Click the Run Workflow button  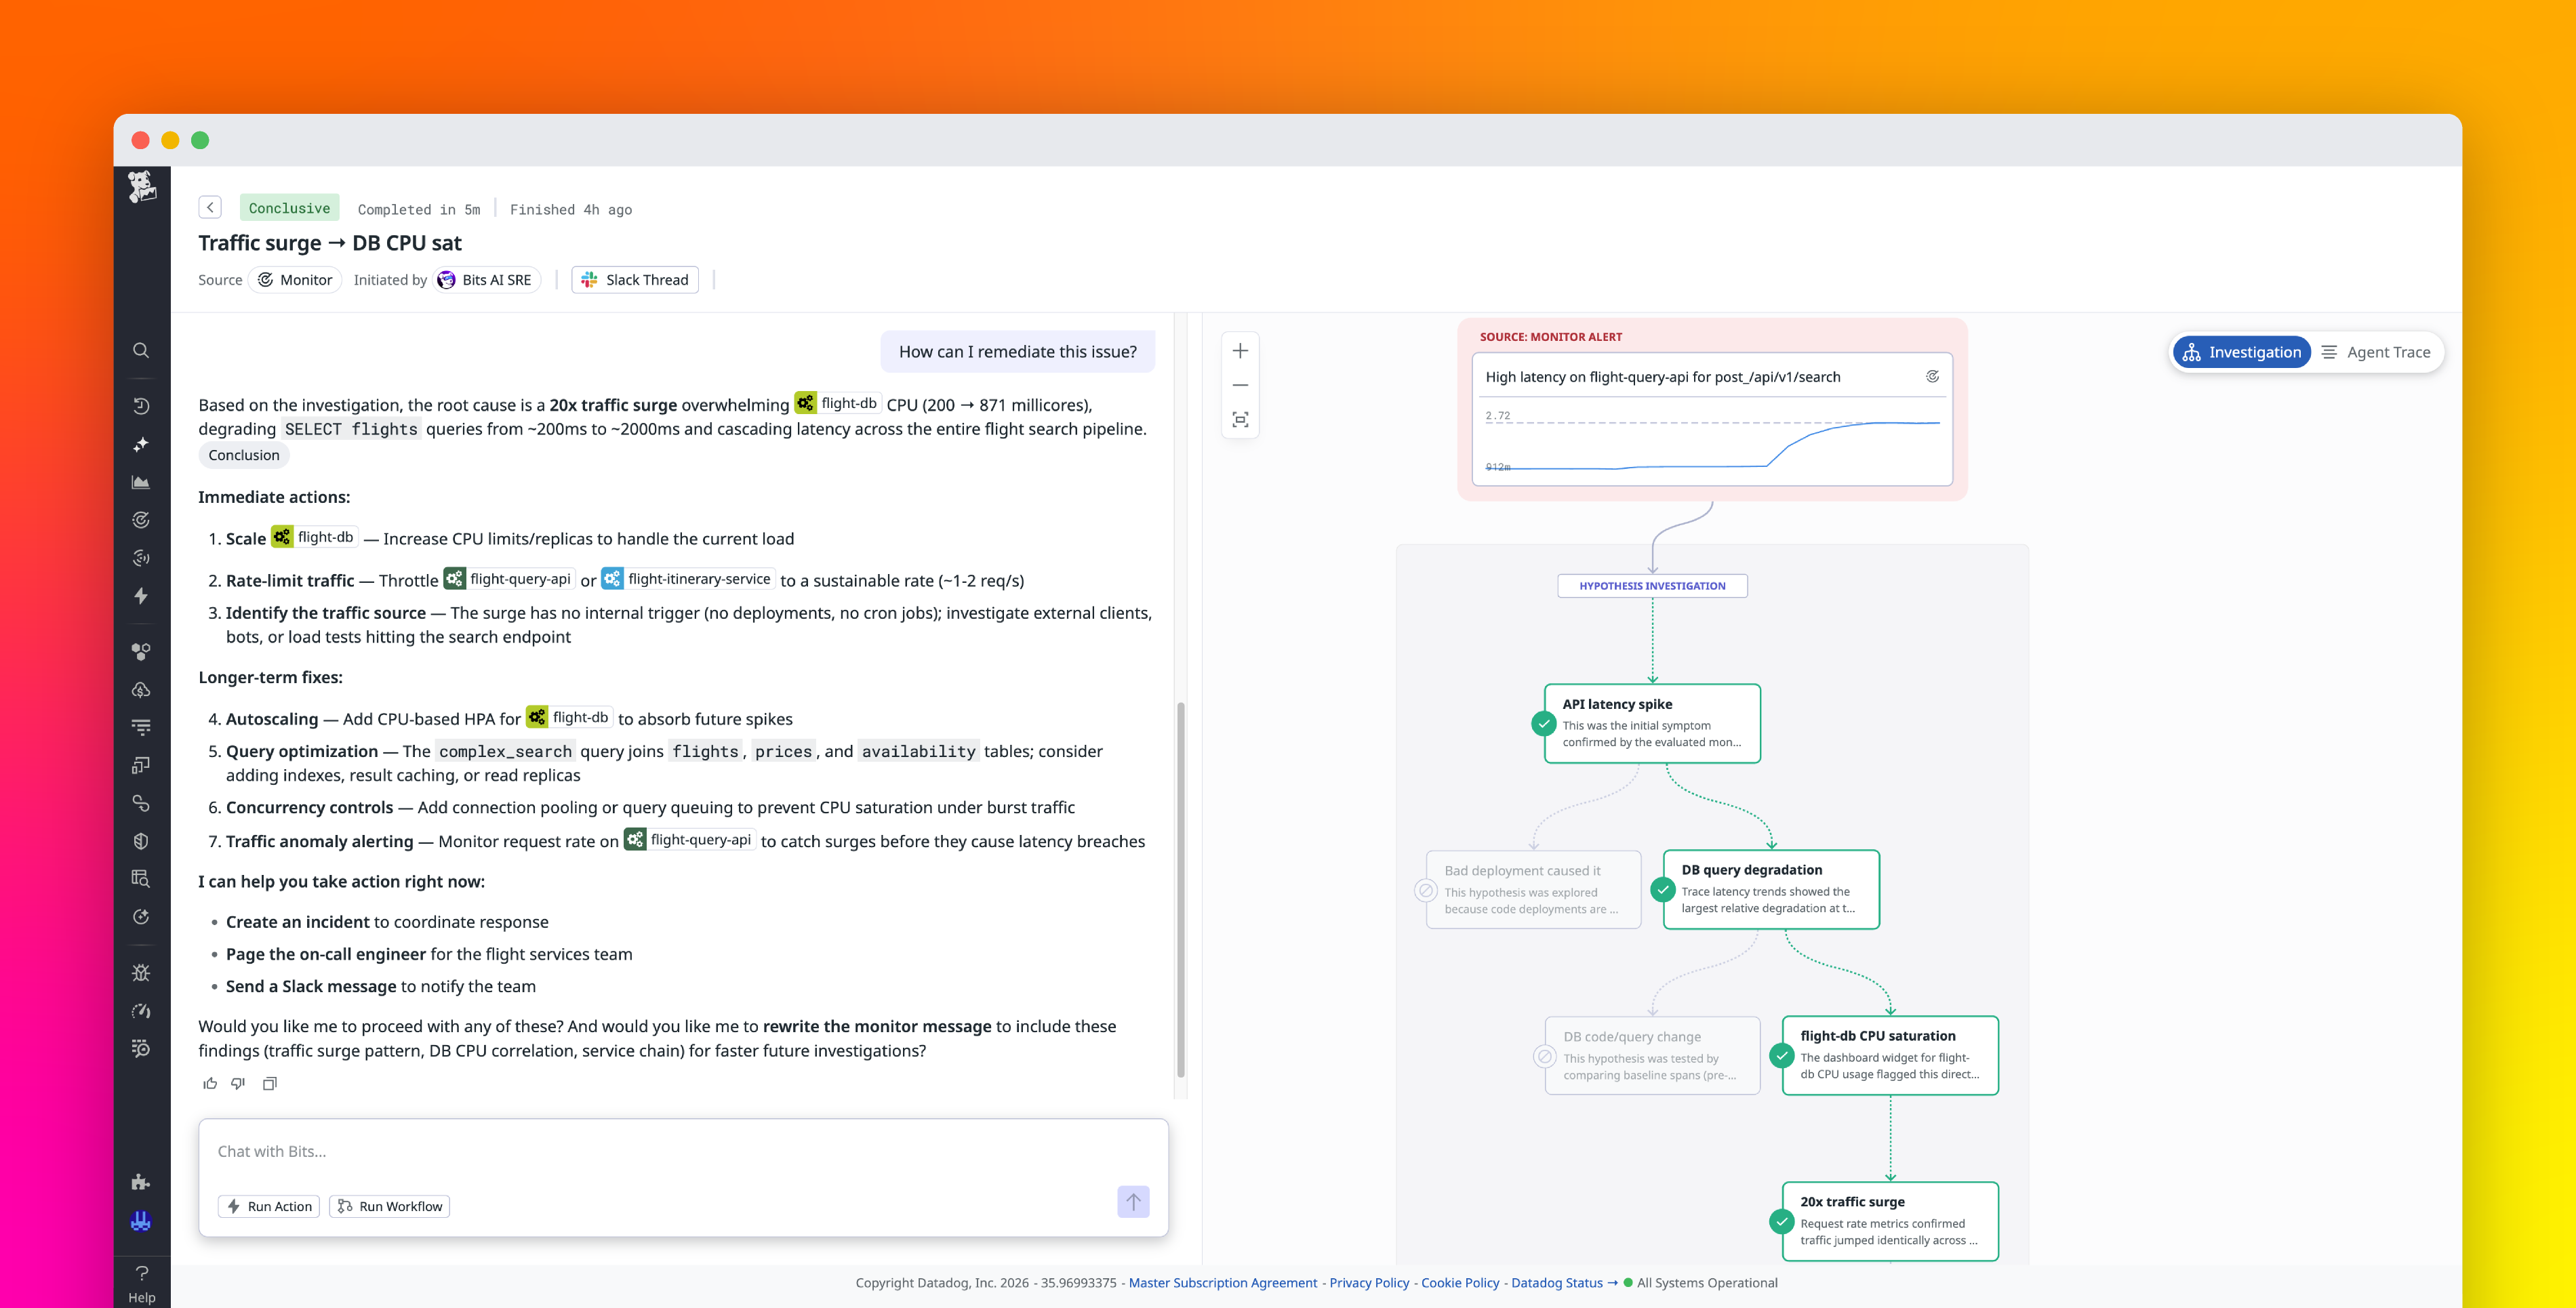tap(389, 1206)
